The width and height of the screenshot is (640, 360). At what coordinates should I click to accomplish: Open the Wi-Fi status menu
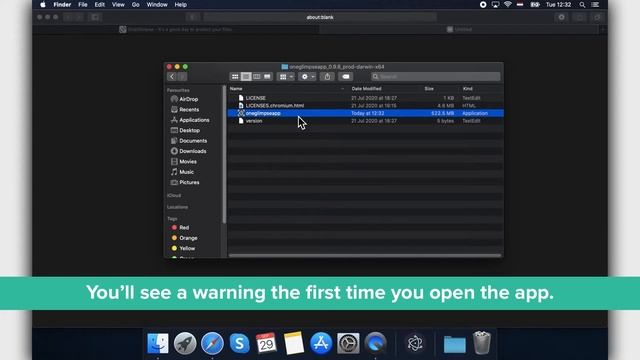pyautogui.click(x=507, y=5)
